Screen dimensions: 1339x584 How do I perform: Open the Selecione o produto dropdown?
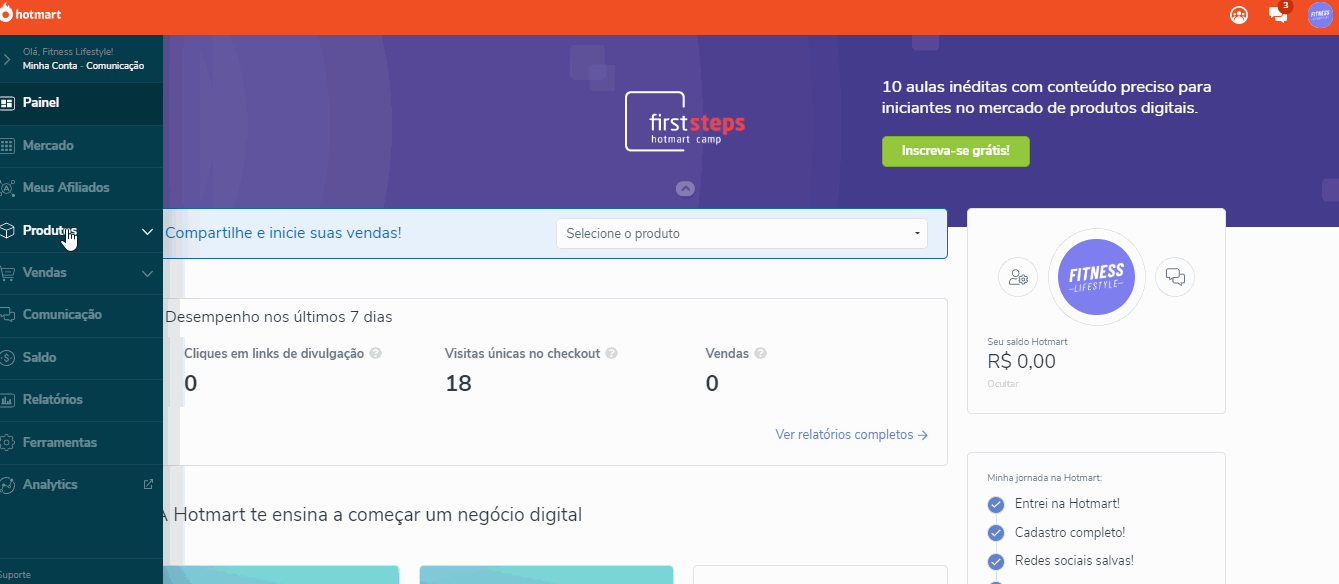(742, 233)
